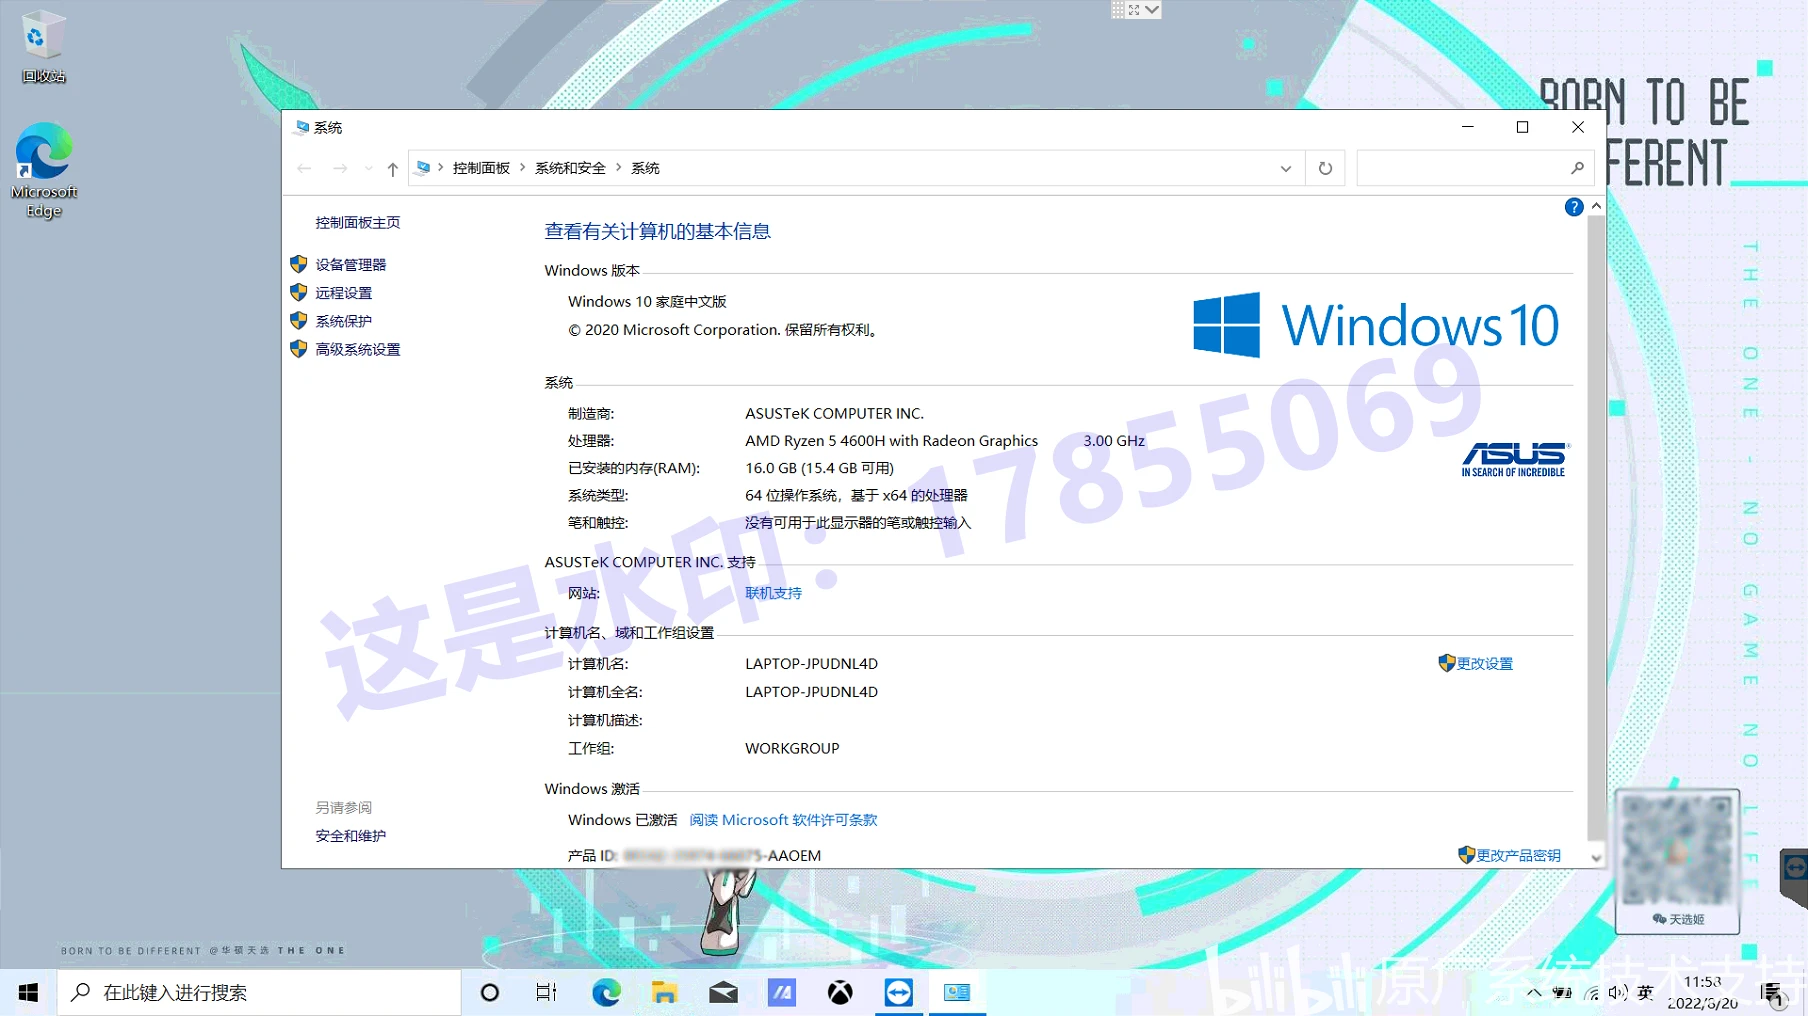Click AMD Ryzen 5 4600H processor text
The width and height of the screenshot is (1808, 1016).
[891, 440]
